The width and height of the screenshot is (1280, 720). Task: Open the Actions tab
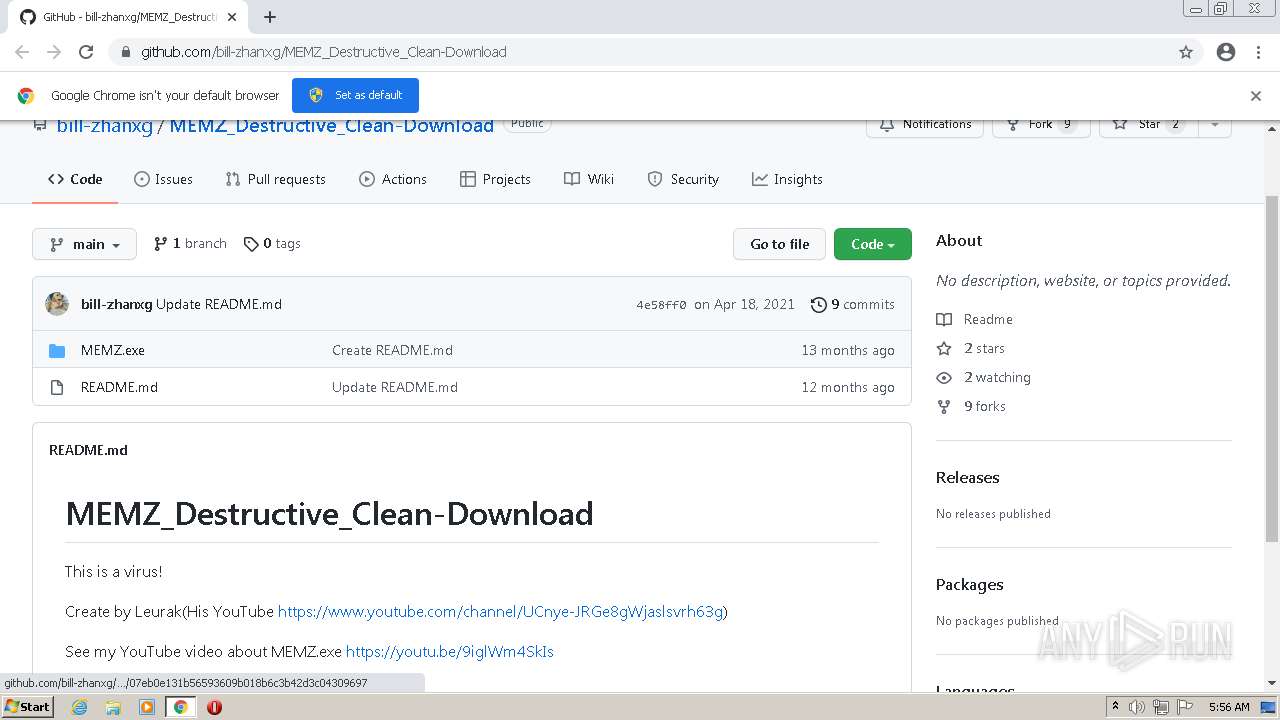392,179
